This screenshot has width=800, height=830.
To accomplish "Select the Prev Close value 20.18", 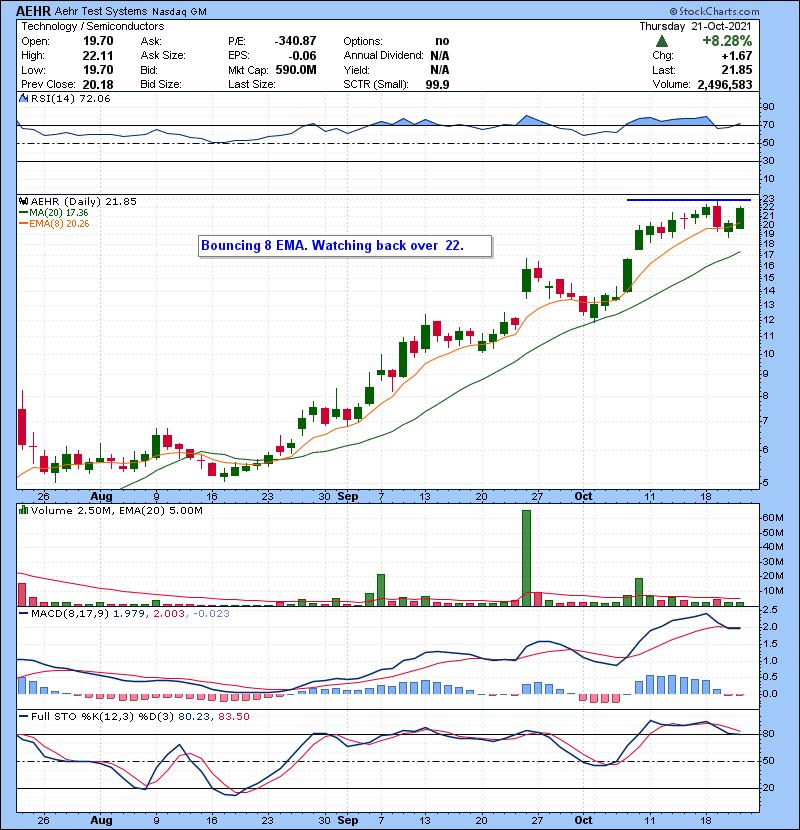I will (x=98, y=85).
